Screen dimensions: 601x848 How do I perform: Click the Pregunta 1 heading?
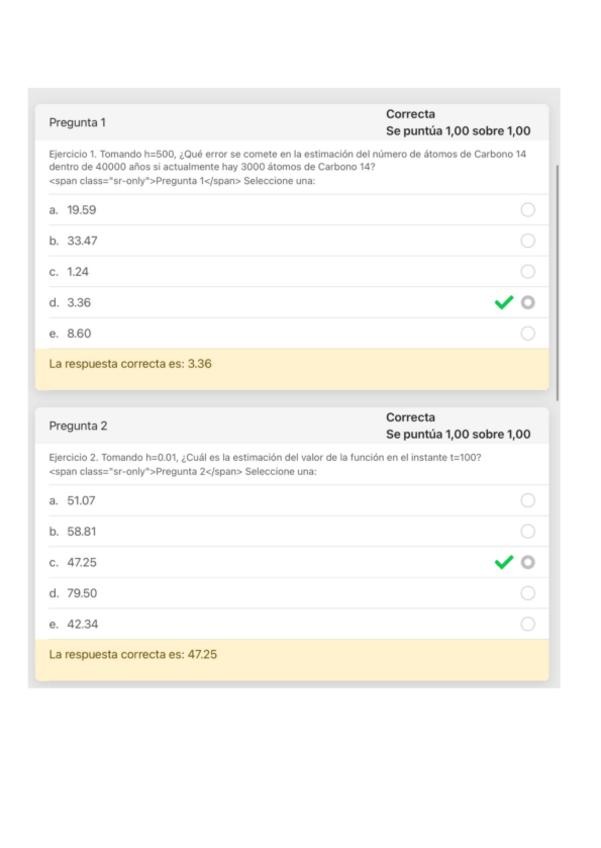point(77,123)
